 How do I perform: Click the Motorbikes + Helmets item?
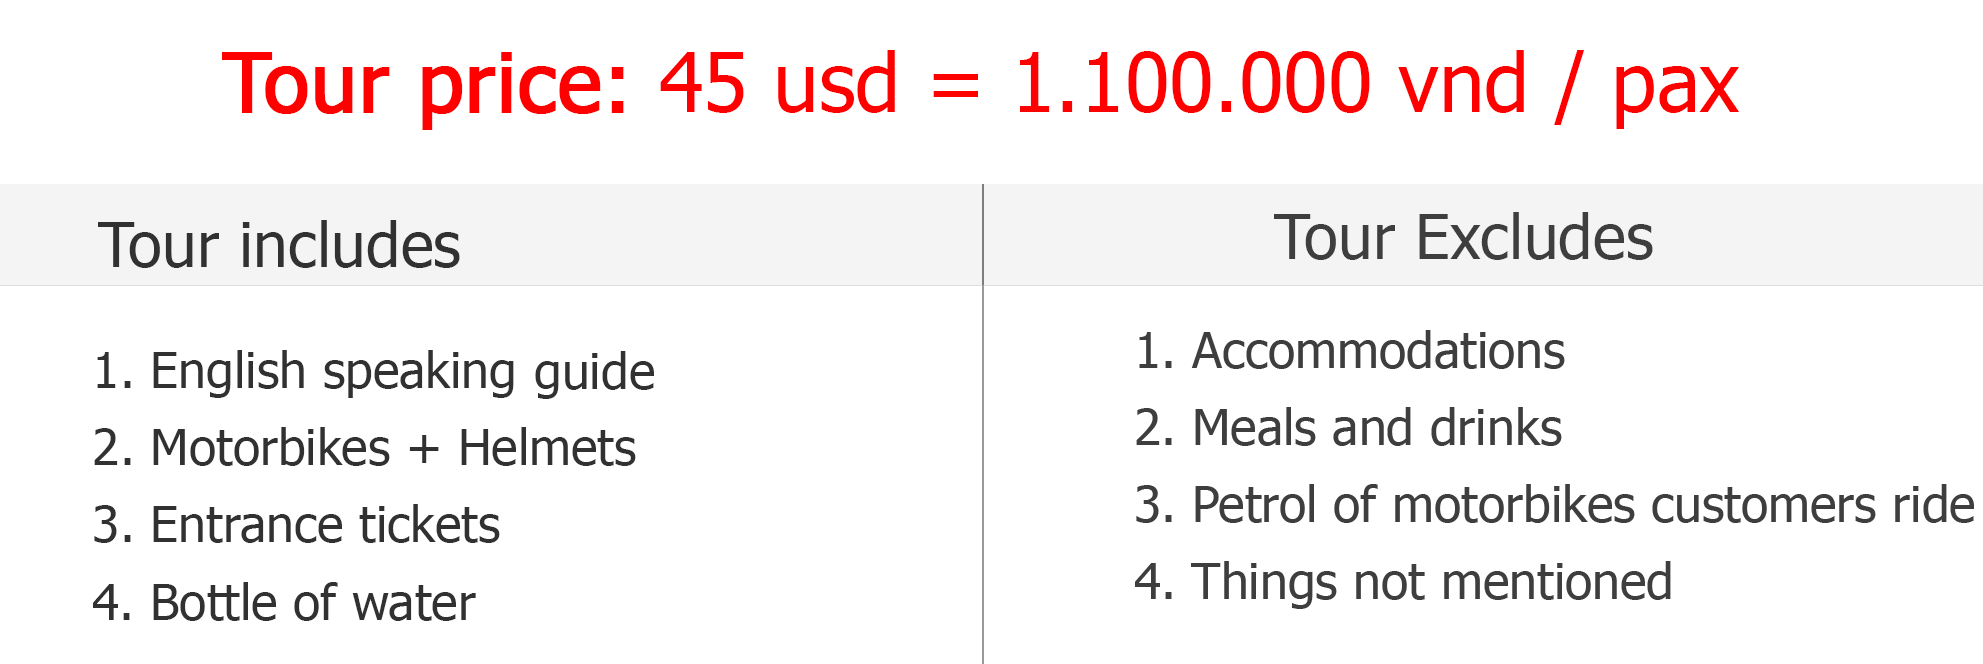click(364, 448)
